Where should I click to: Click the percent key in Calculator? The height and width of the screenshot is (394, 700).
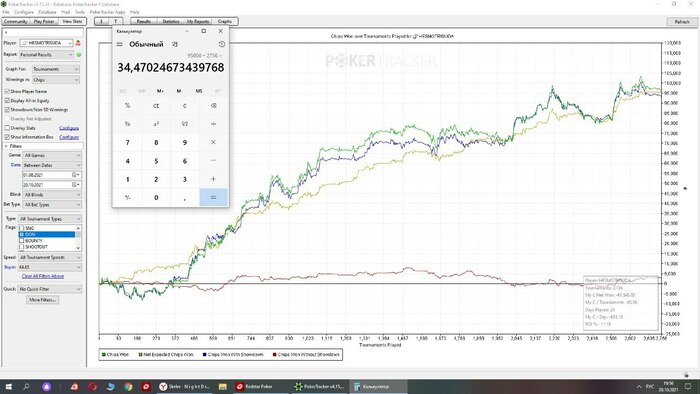[128, 106]
